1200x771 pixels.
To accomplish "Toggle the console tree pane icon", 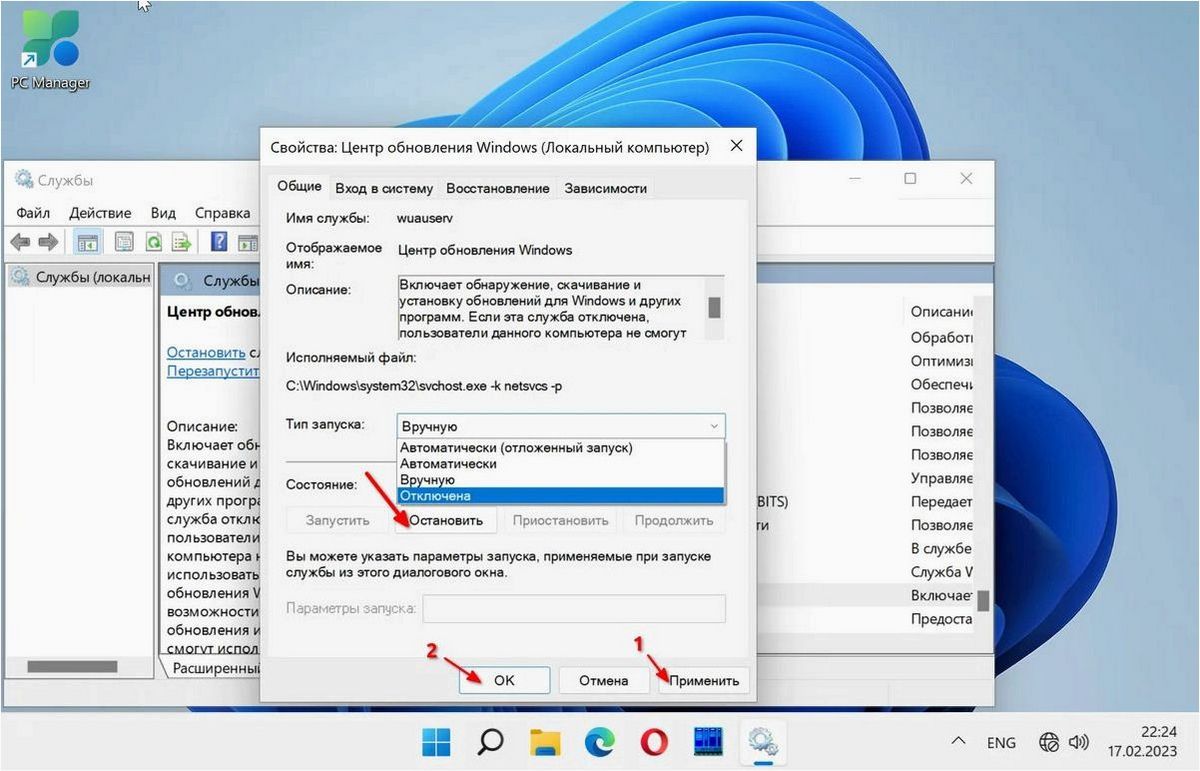I will pos(87,242).
